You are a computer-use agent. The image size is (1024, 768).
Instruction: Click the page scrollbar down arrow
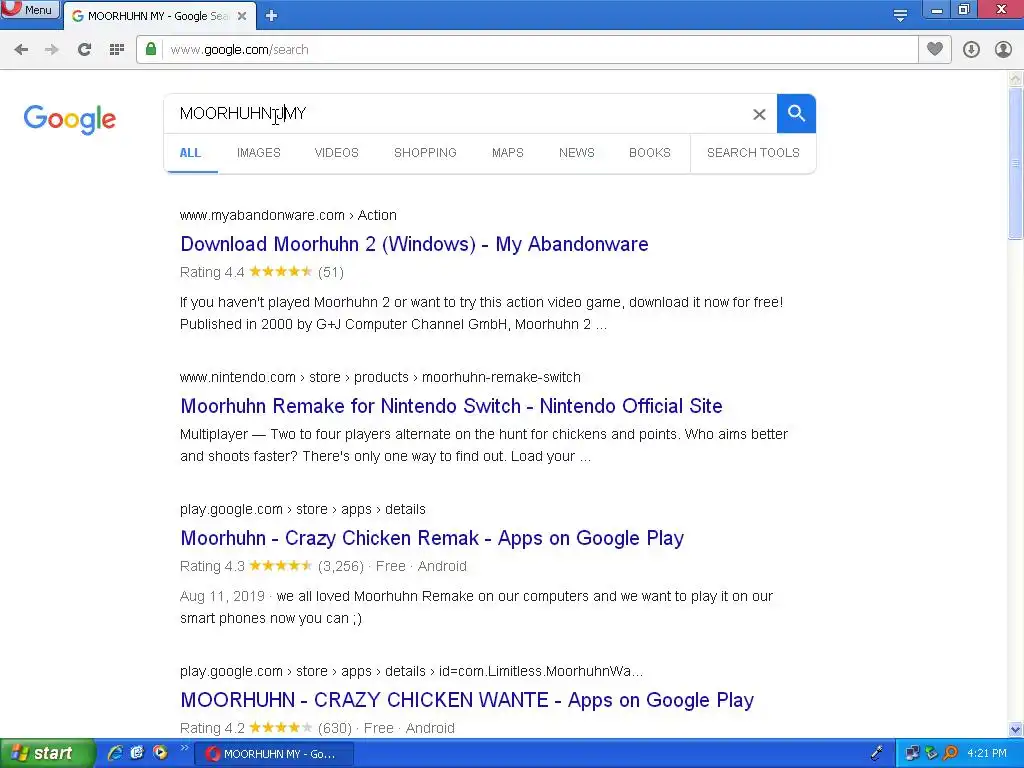click(x=1016, y=729)
